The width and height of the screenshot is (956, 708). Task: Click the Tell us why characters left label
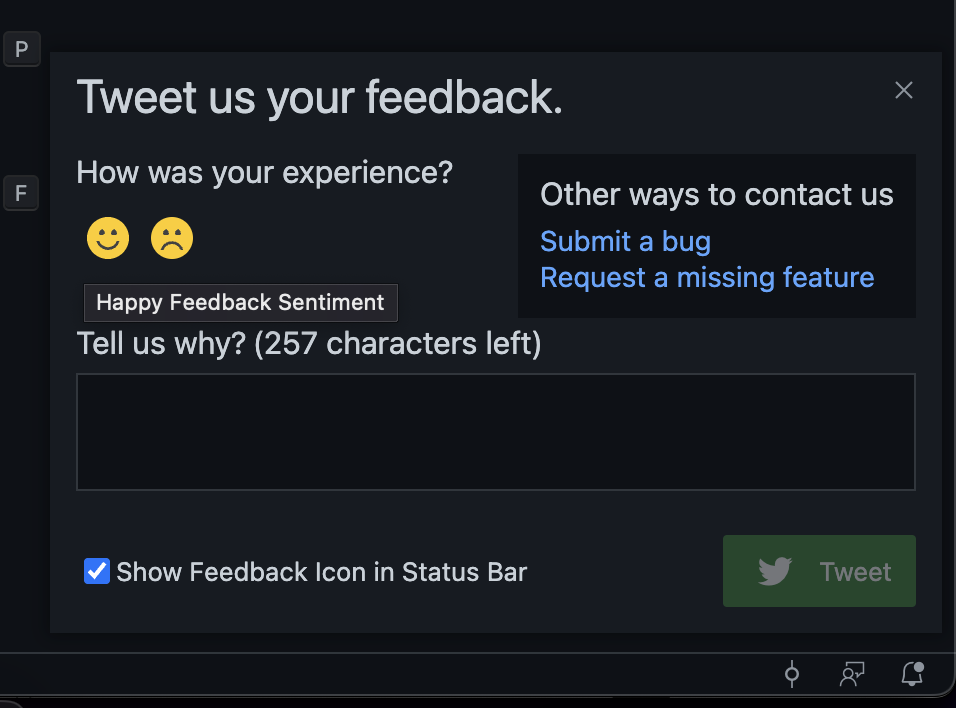click(309, 344)
